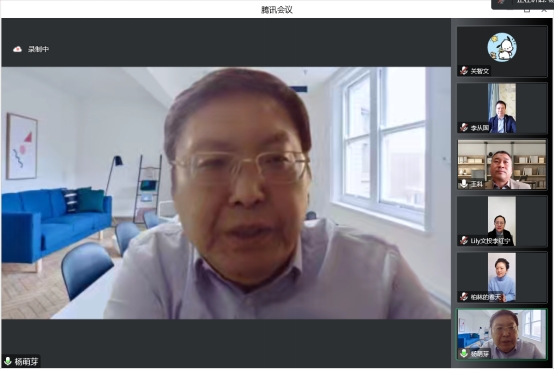Screen dimensions: 554x370
Task: Click the green mic icon in 杨萌芽 thumbnail
Action: click(464, 353)
